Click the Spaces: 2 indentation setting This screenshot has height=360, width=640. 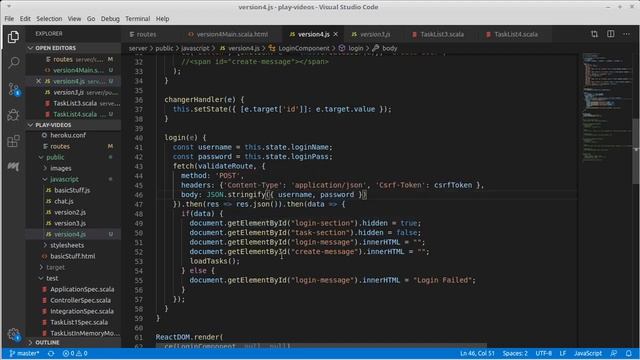click(515, 353)
